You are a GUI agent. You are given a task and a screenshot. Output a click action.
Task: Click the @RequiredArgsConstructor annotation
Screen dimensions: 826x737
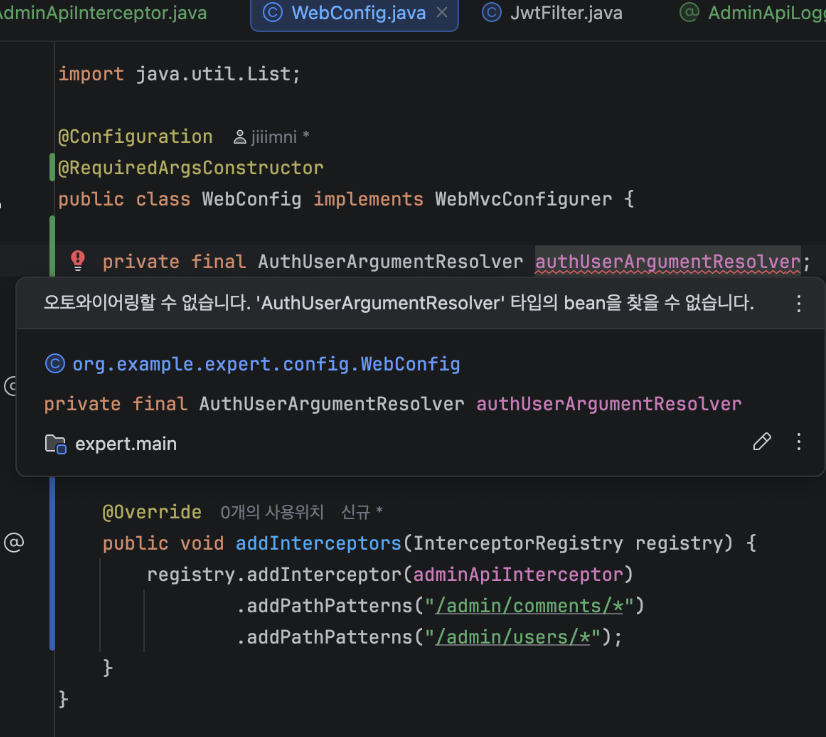point(191,168)
